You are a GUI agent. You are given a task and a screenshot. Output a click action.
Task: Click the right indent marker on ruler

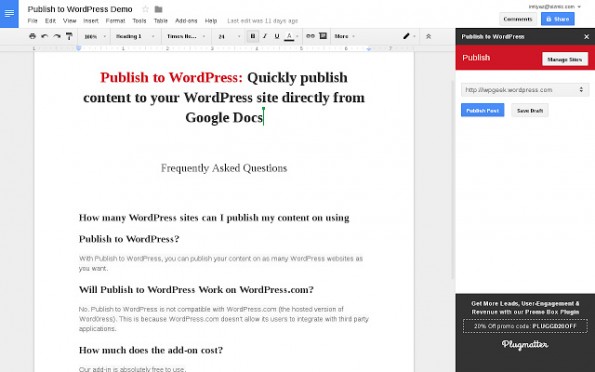click(369, 49)
